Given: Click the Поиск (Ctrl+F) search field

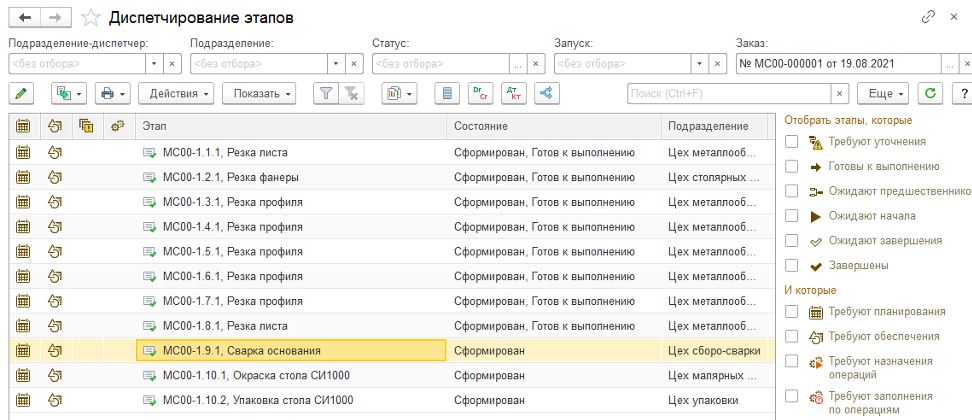Looking at the screenshot, I should click(729, 94).
